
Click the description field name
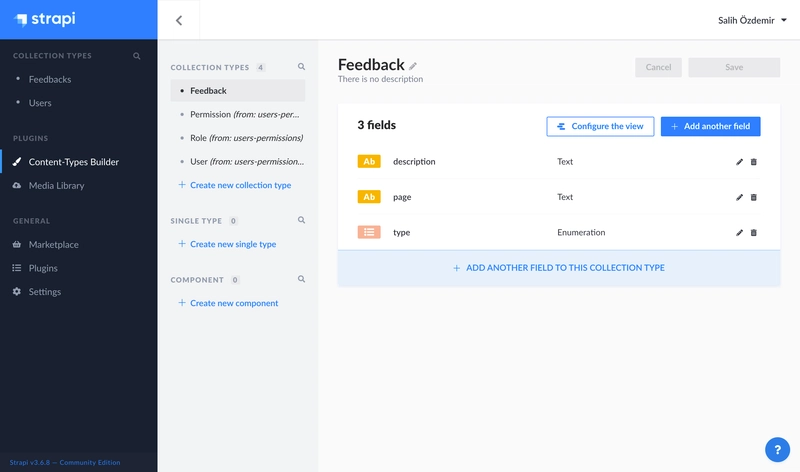point(414,161)
